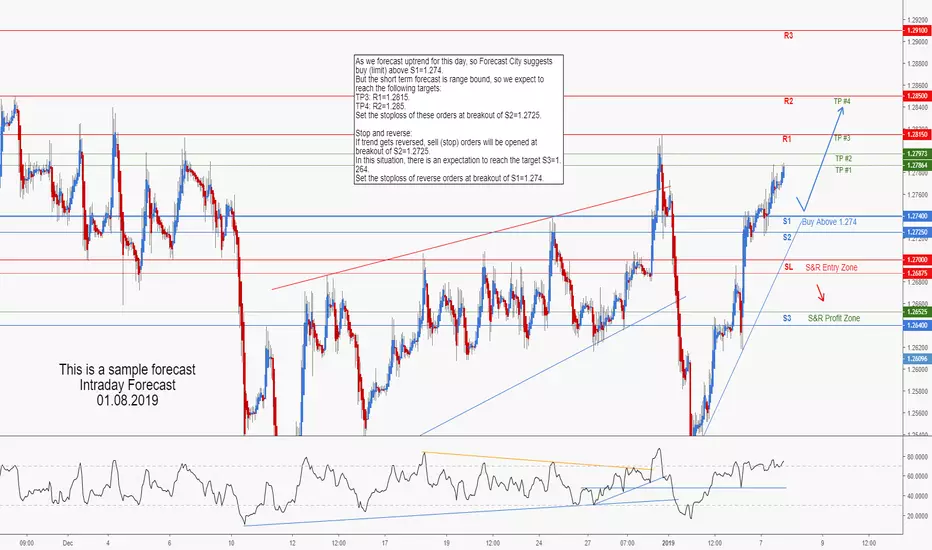Screen dimensions: 932x550
Task: Click the 'S&R Profit Zone' label
Action: click(x=834, y=318)
